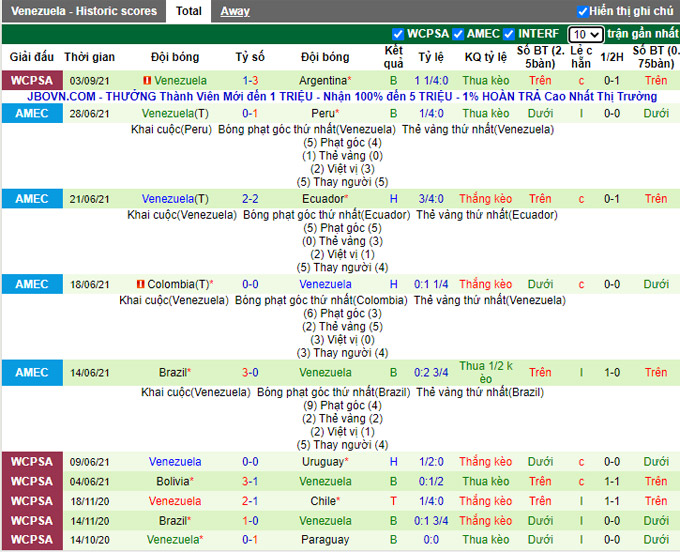Open the JBOVN.COM promotional banner link
Viewport: 680px width, 552px height.
pyautogui.click(x=342, y=97)
